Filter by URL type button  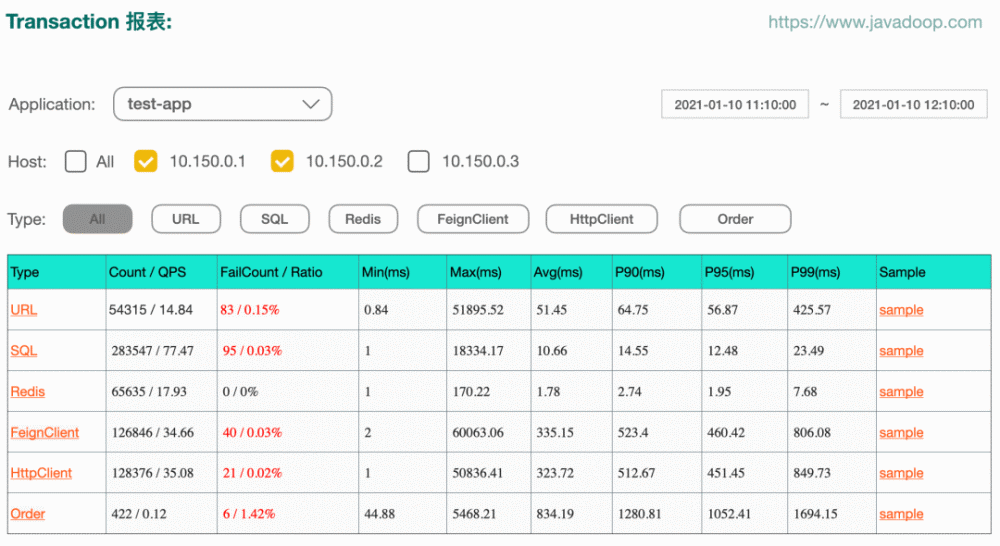click(186, 219)
